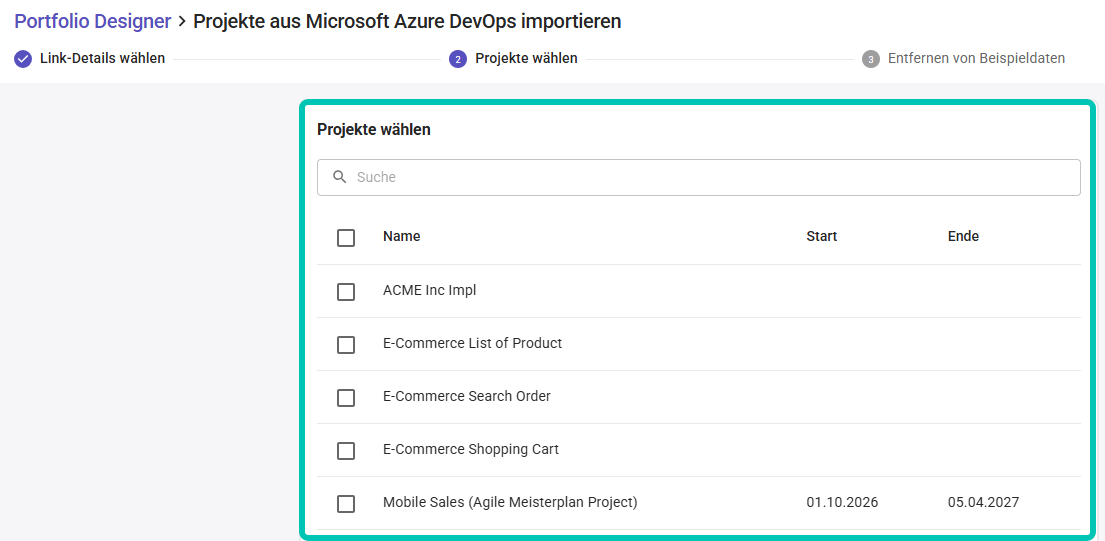Check the E-Commerce List of Product checkbox

(346, 345)
